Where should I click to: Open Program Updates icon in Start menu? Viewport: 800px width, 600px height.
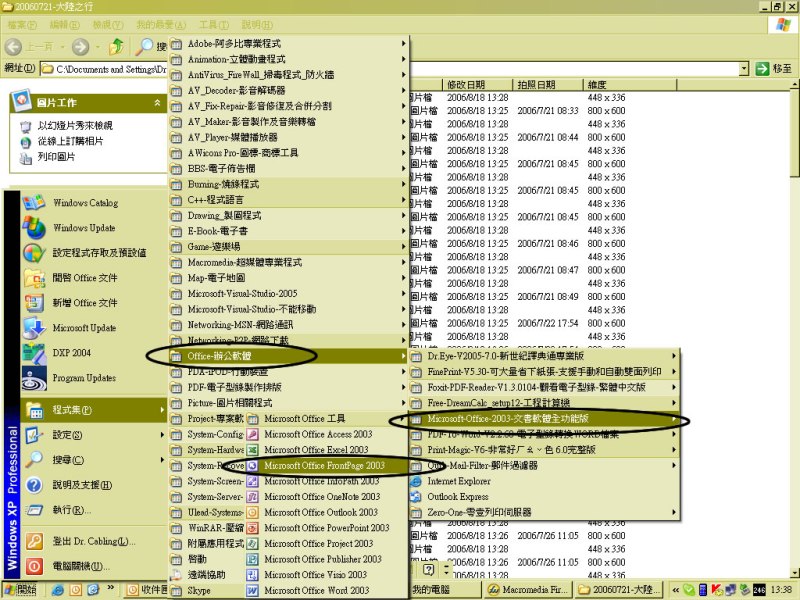pyautogui.click(x=34, y=378)
